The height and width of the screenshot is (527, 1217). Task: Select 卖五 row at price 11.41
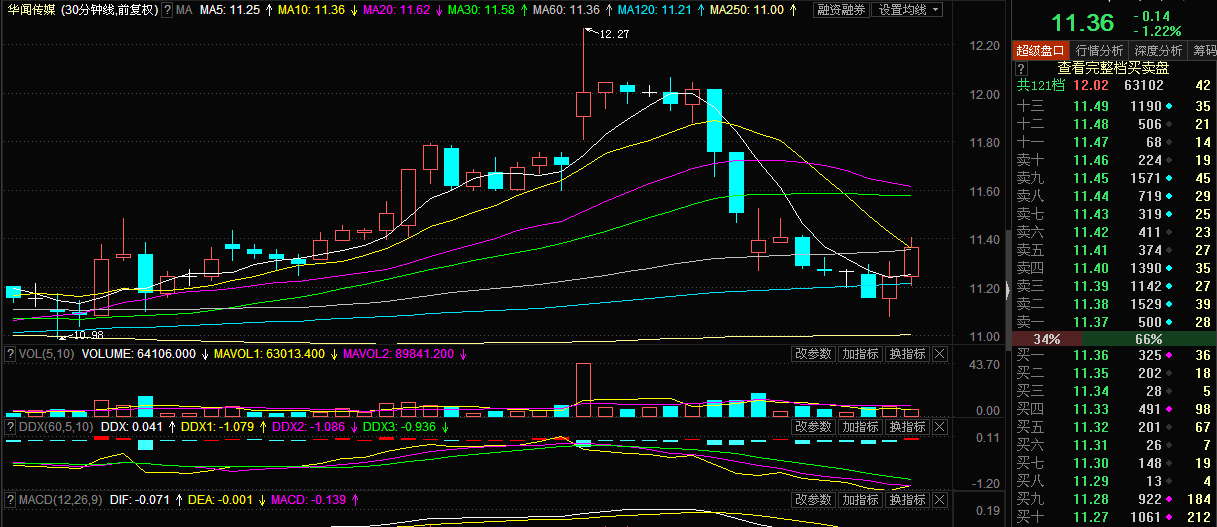point(1114,250)
